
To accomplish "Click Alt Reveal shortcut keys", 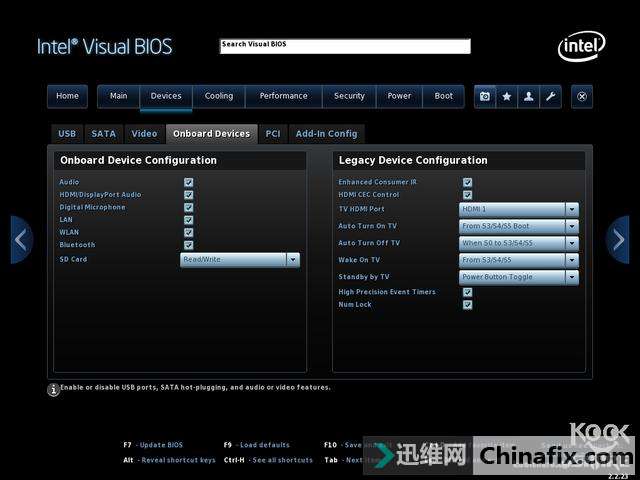I will [x=169, y=460].
